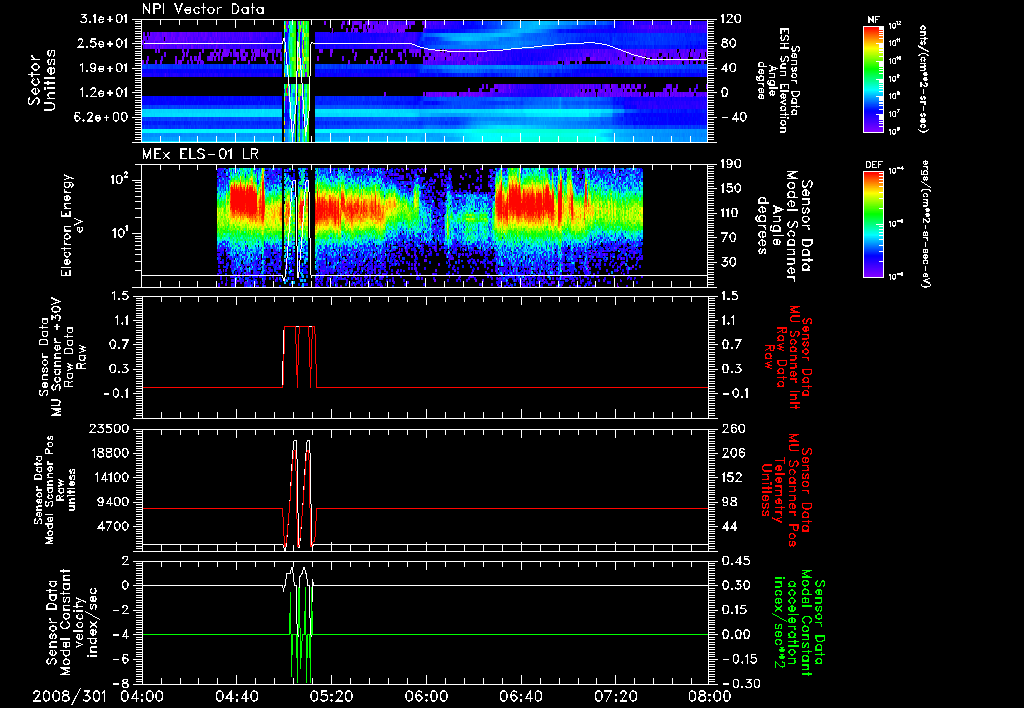
Task: Click the DEF energy flux color bar
Action: tap(873, 223)
